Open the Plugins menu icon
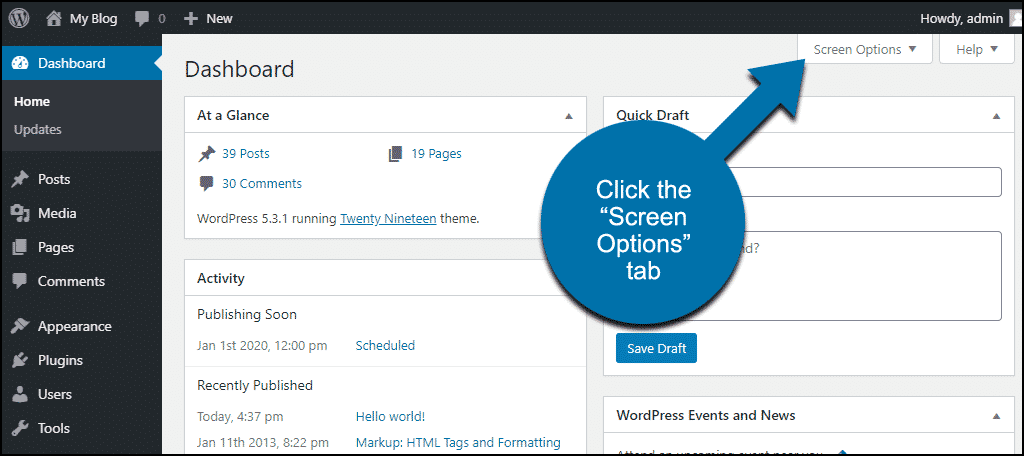The width and height of the screenshot is (1024, 456). (19, 360)
